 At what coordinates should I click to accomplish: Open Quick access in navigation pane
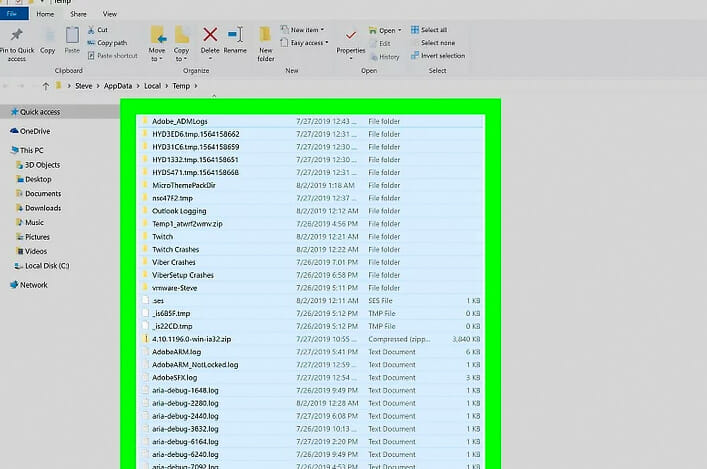[35, 112]
